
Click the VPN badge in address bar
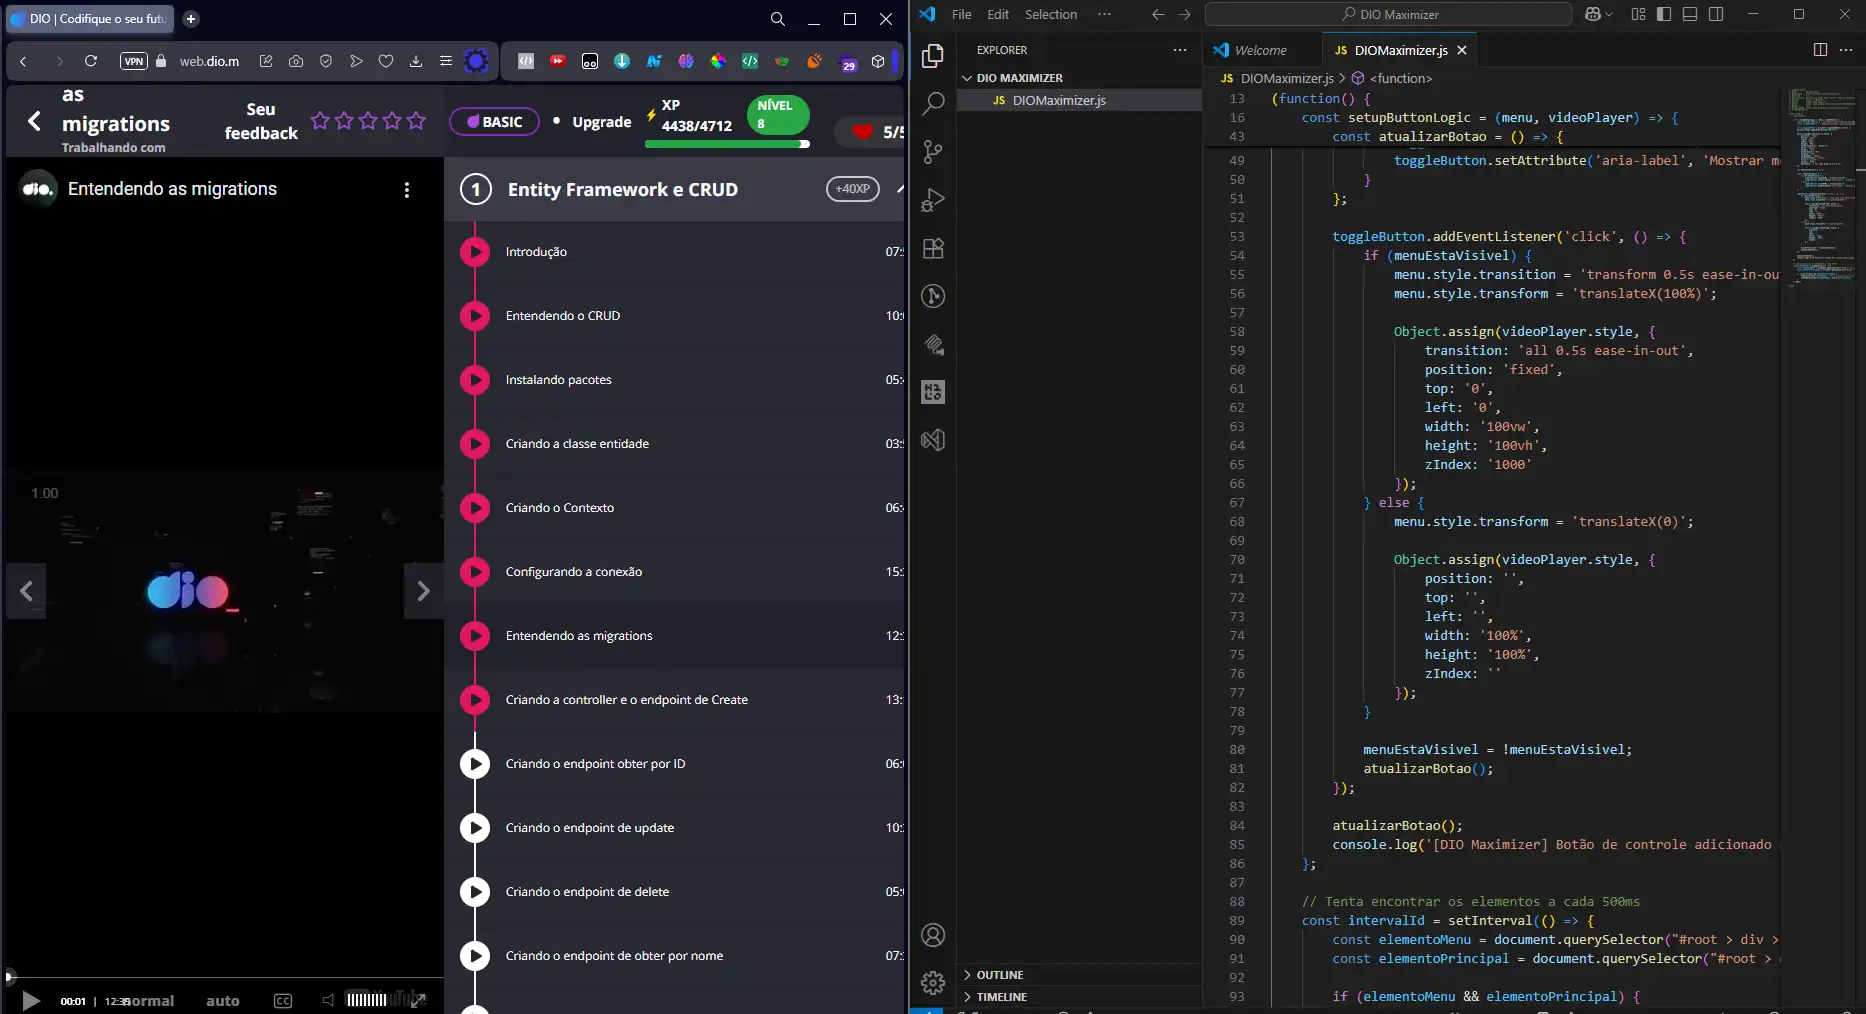134,61
